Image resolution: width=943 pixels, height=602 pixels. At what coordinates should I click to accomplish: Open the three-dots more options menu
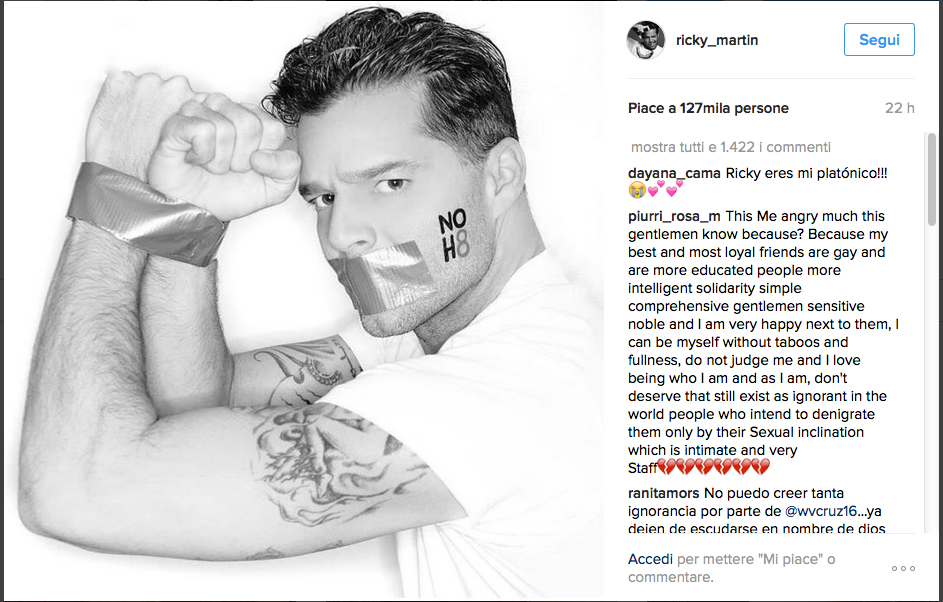point(903,568)
